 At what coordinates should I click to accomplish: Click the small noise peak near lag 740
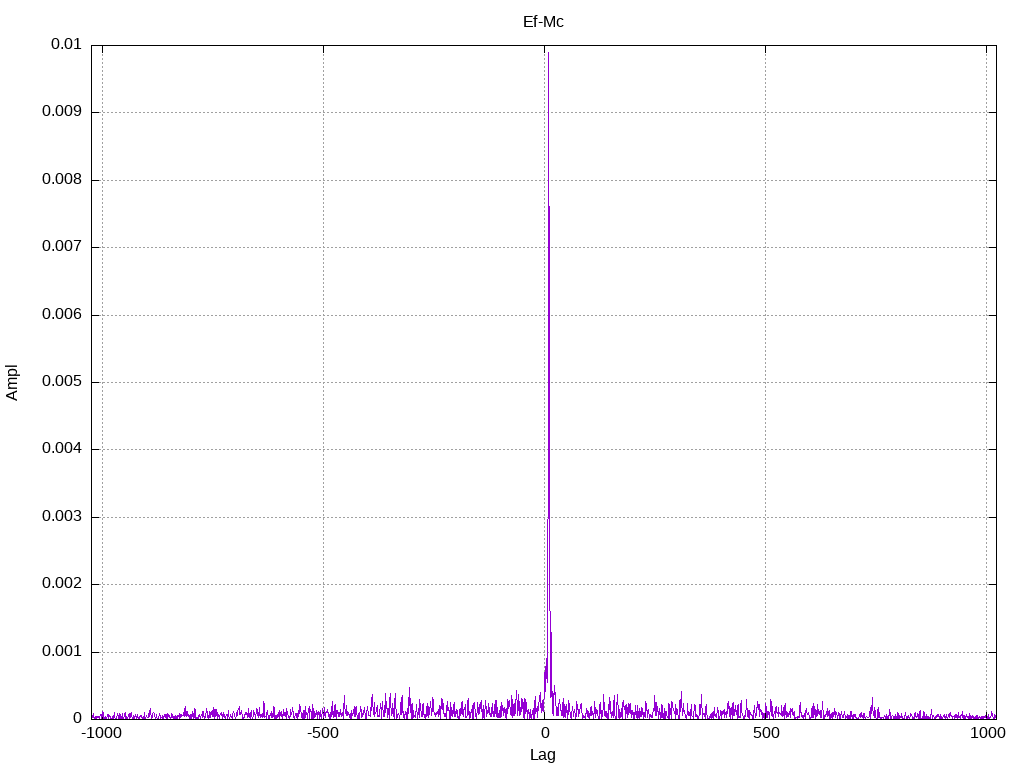[872, 700]
